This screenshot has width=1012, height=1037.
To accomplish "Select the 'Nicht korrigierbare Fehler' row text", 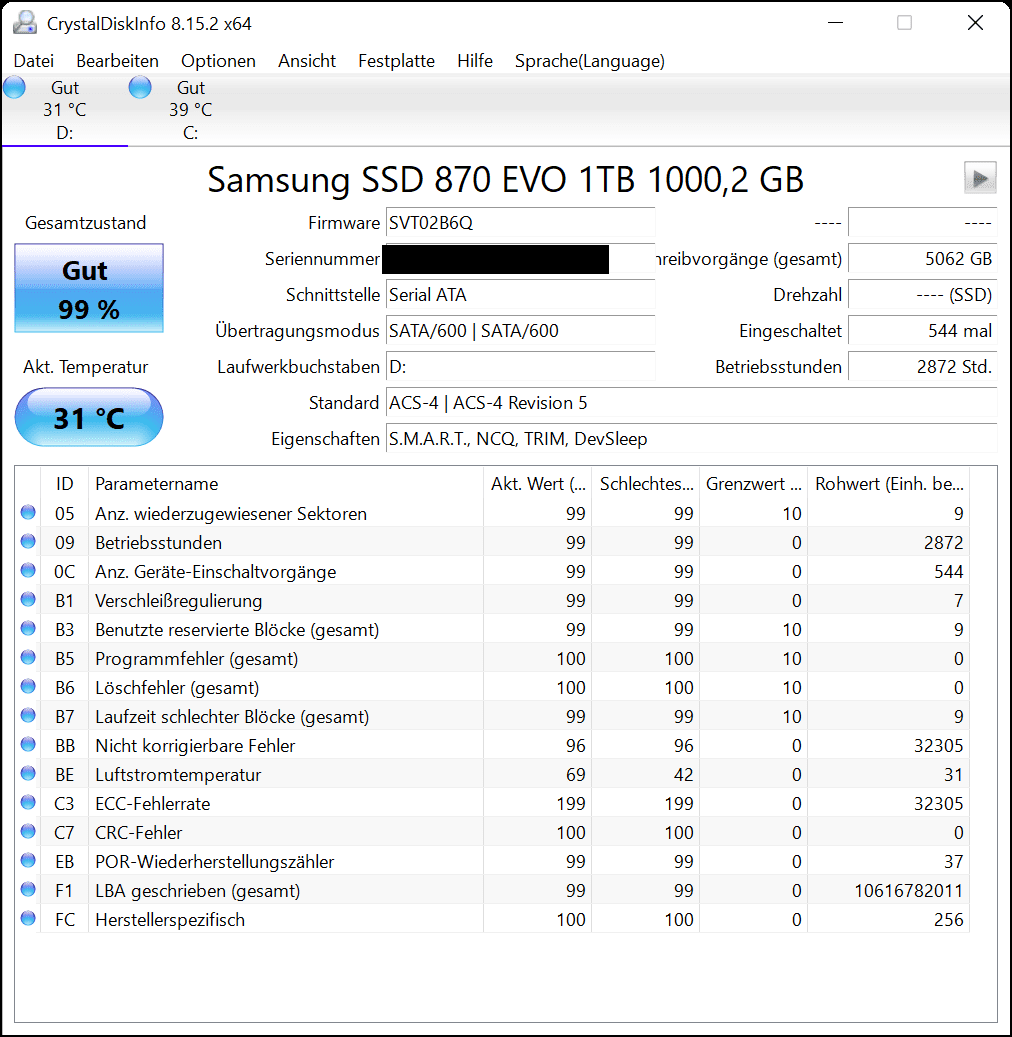I will click(195, 745).
